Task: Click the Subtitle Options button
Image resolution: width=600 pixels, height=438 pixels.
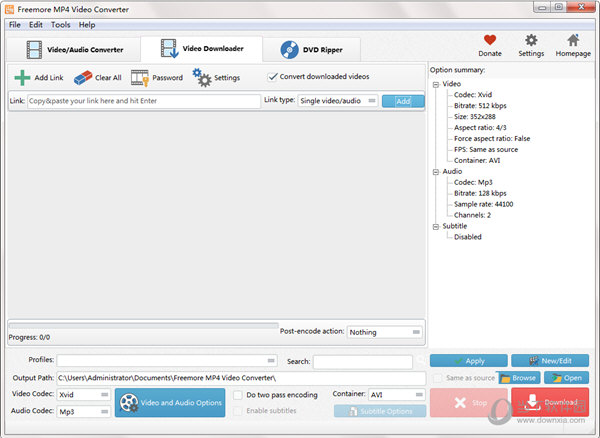Action: coord(380,411)
